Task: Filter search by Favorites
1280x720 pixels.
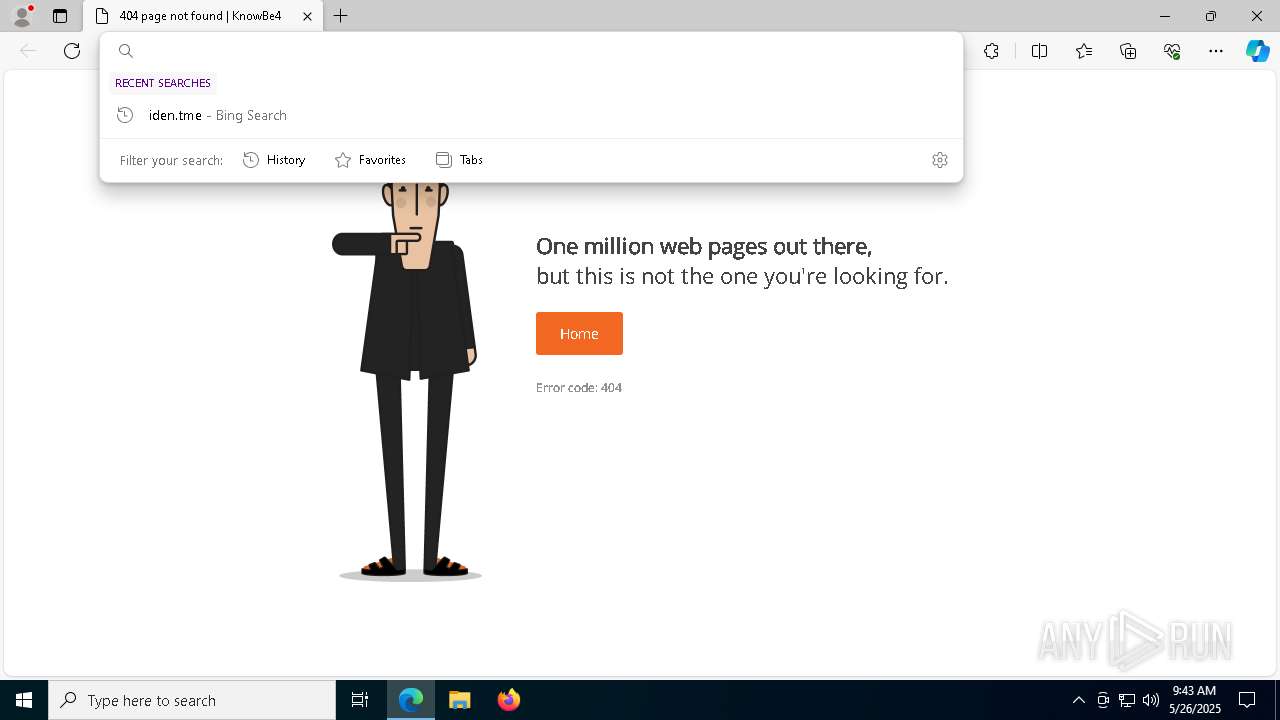Action: pyautogui.click(x=370, y=160)
